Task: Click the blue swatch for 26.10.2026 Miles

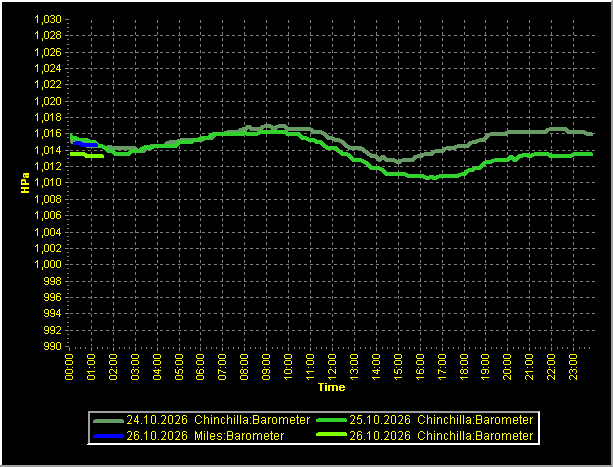Action: tap(108, 436)
